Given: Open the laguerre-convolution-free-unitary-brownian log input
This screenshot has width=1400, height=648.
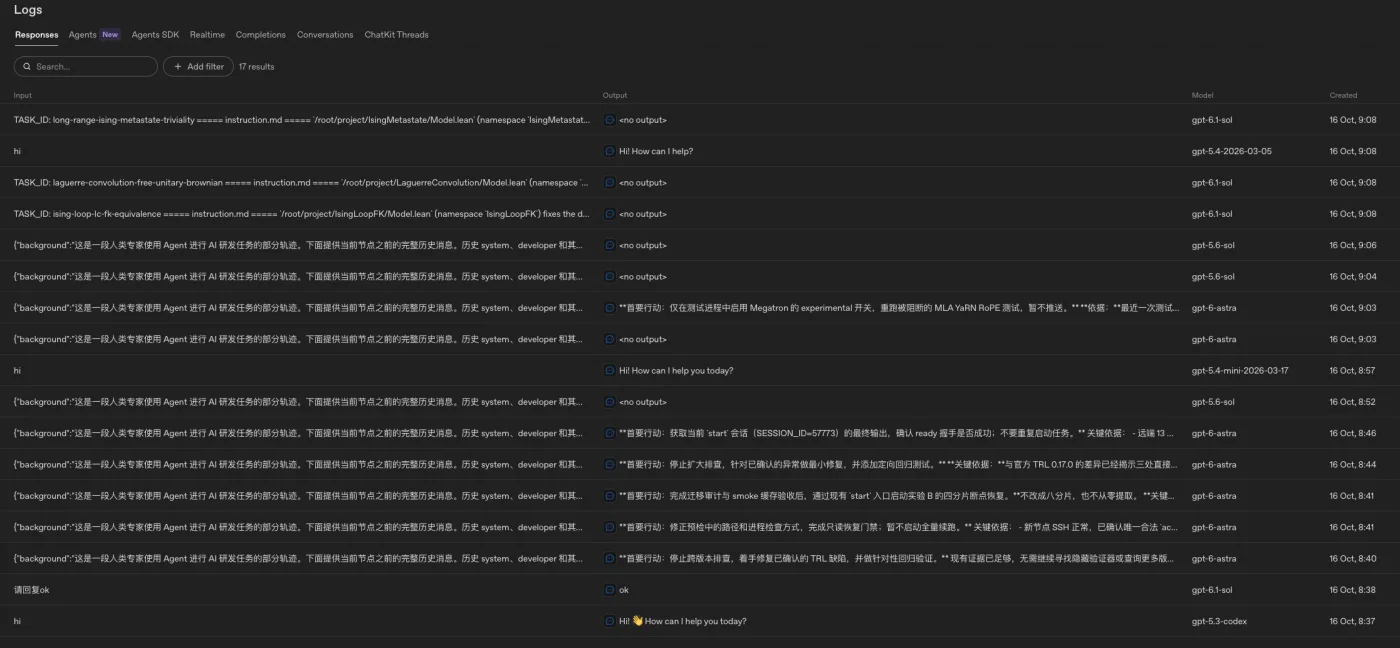Looking at the screenshot, I should [301, 183].
